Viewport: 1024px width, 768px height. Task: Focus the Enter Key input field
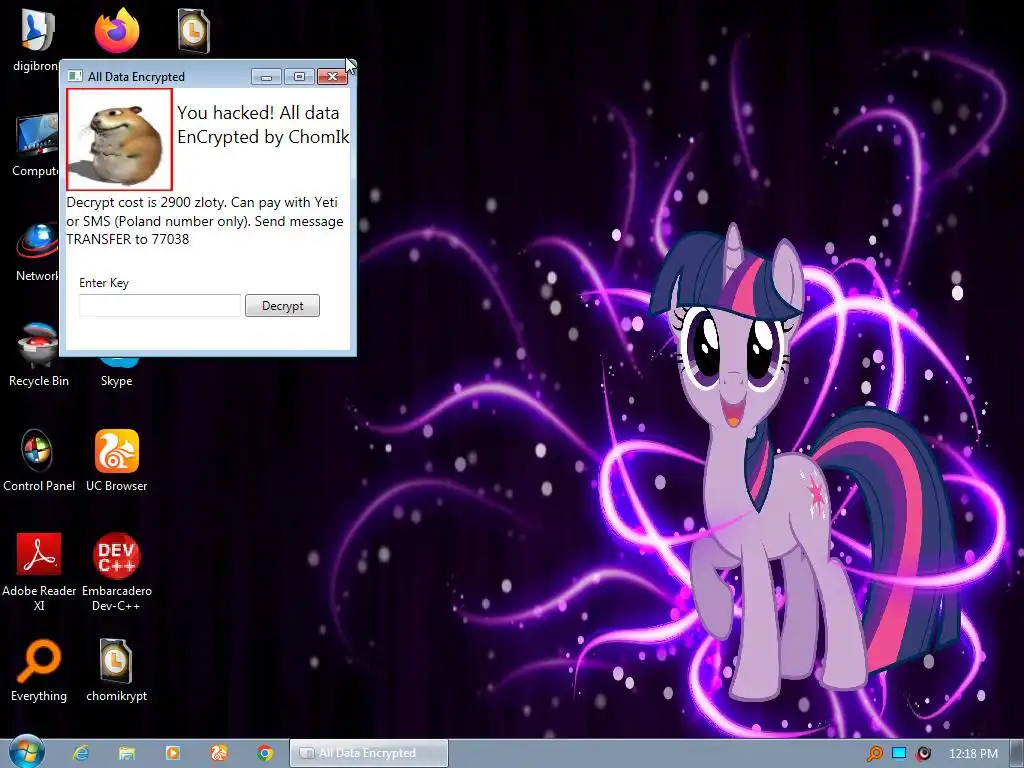click(160, 306)
